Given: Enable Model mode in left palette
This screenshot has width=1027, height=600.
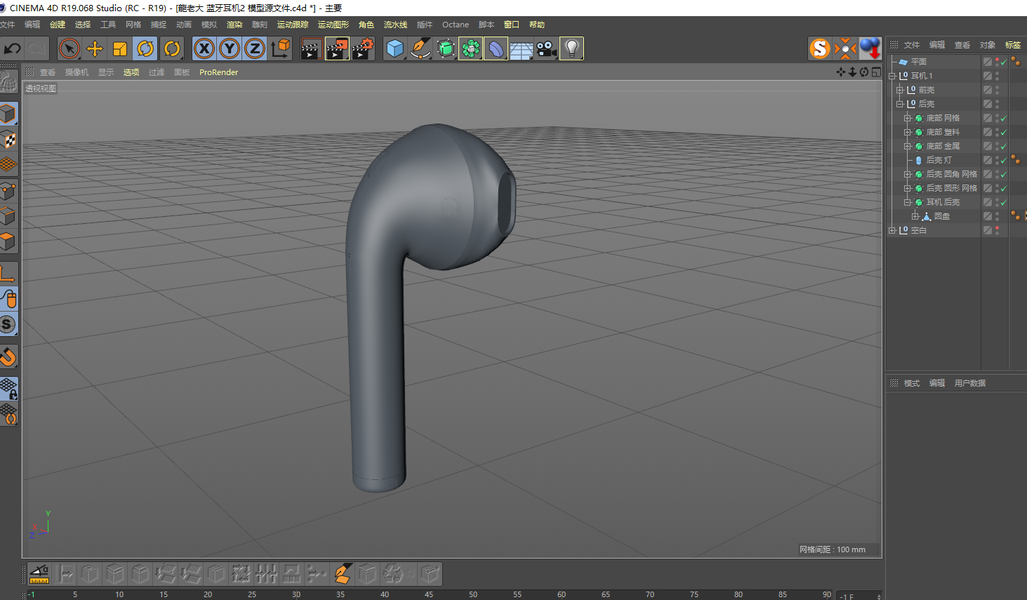Looking at the screenshot, I should [x=8, y=114].
